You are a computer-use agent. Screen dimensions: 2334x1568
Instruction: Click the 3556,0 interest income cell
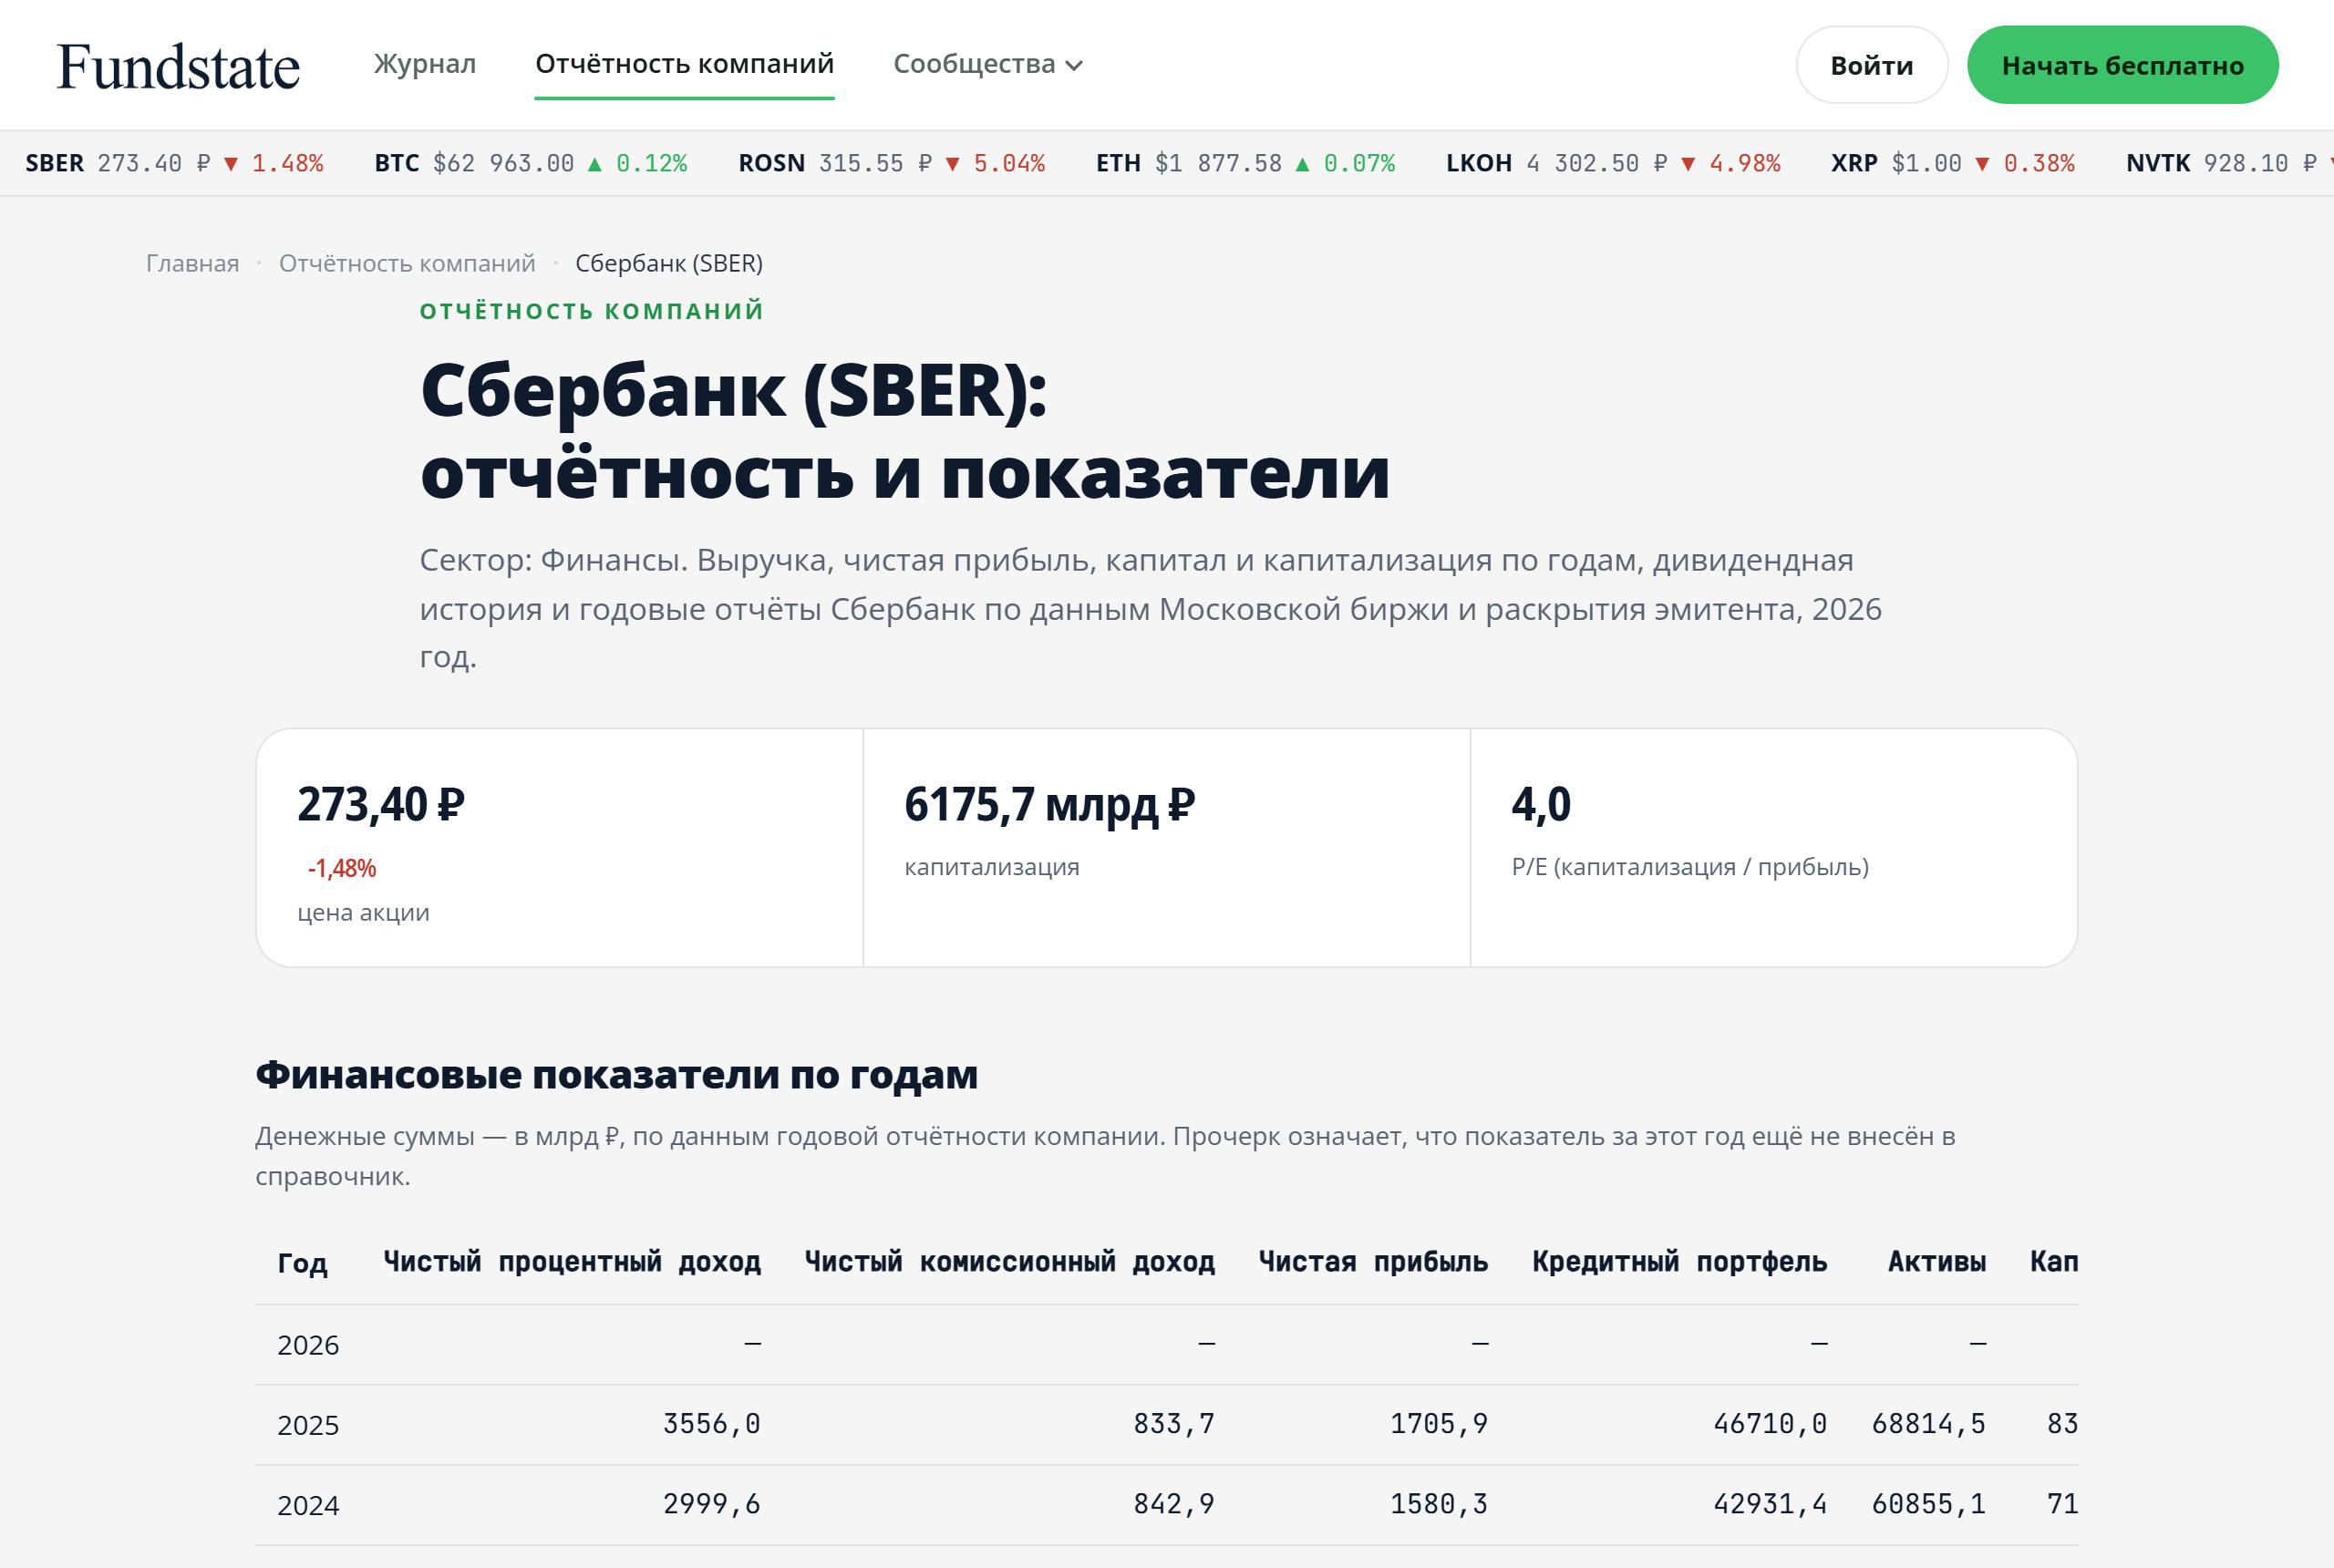coord(712,1424)
